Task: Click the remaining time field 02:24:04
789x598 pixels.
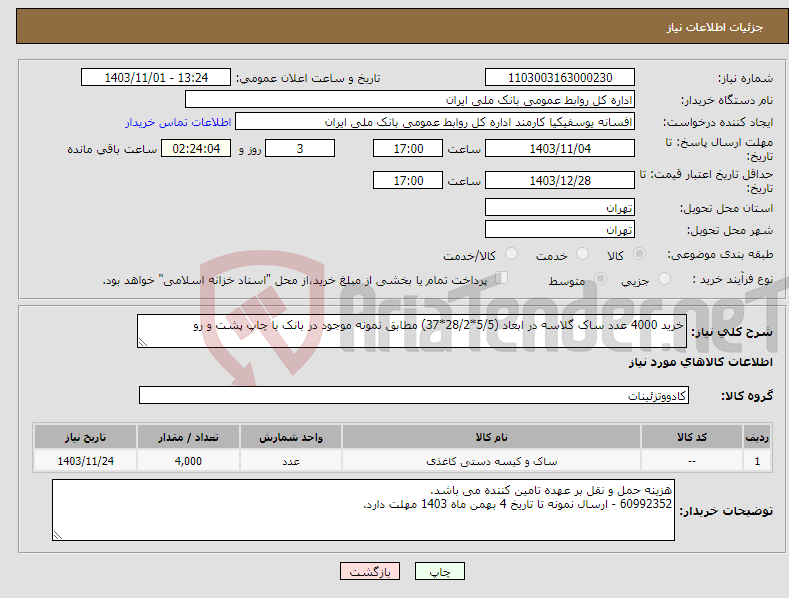Action: tap(196, 148)
